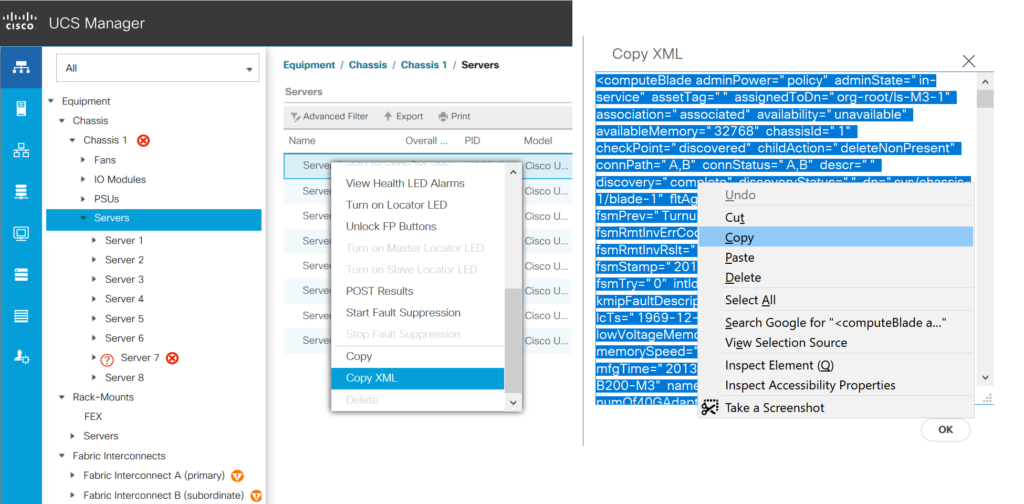Viewport: 1024px width, 504px height.
Task: Select Servers node under Chassis 1
Action: pos(153,219)
